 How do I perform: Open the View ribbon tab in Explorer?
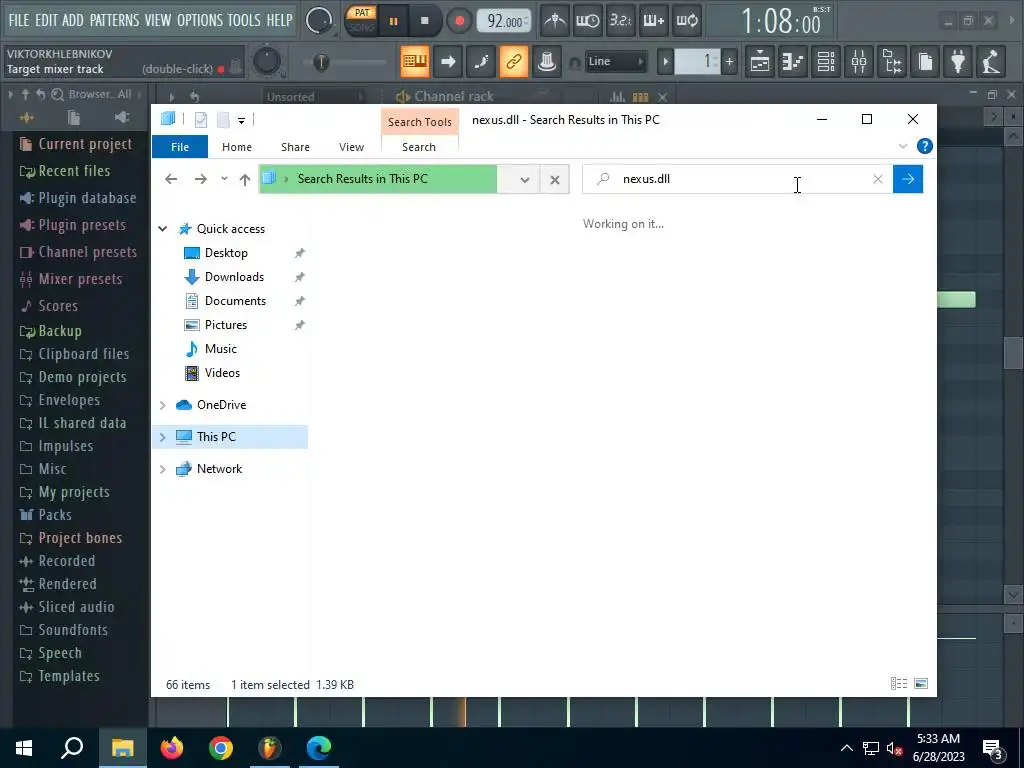click(351, 147)
